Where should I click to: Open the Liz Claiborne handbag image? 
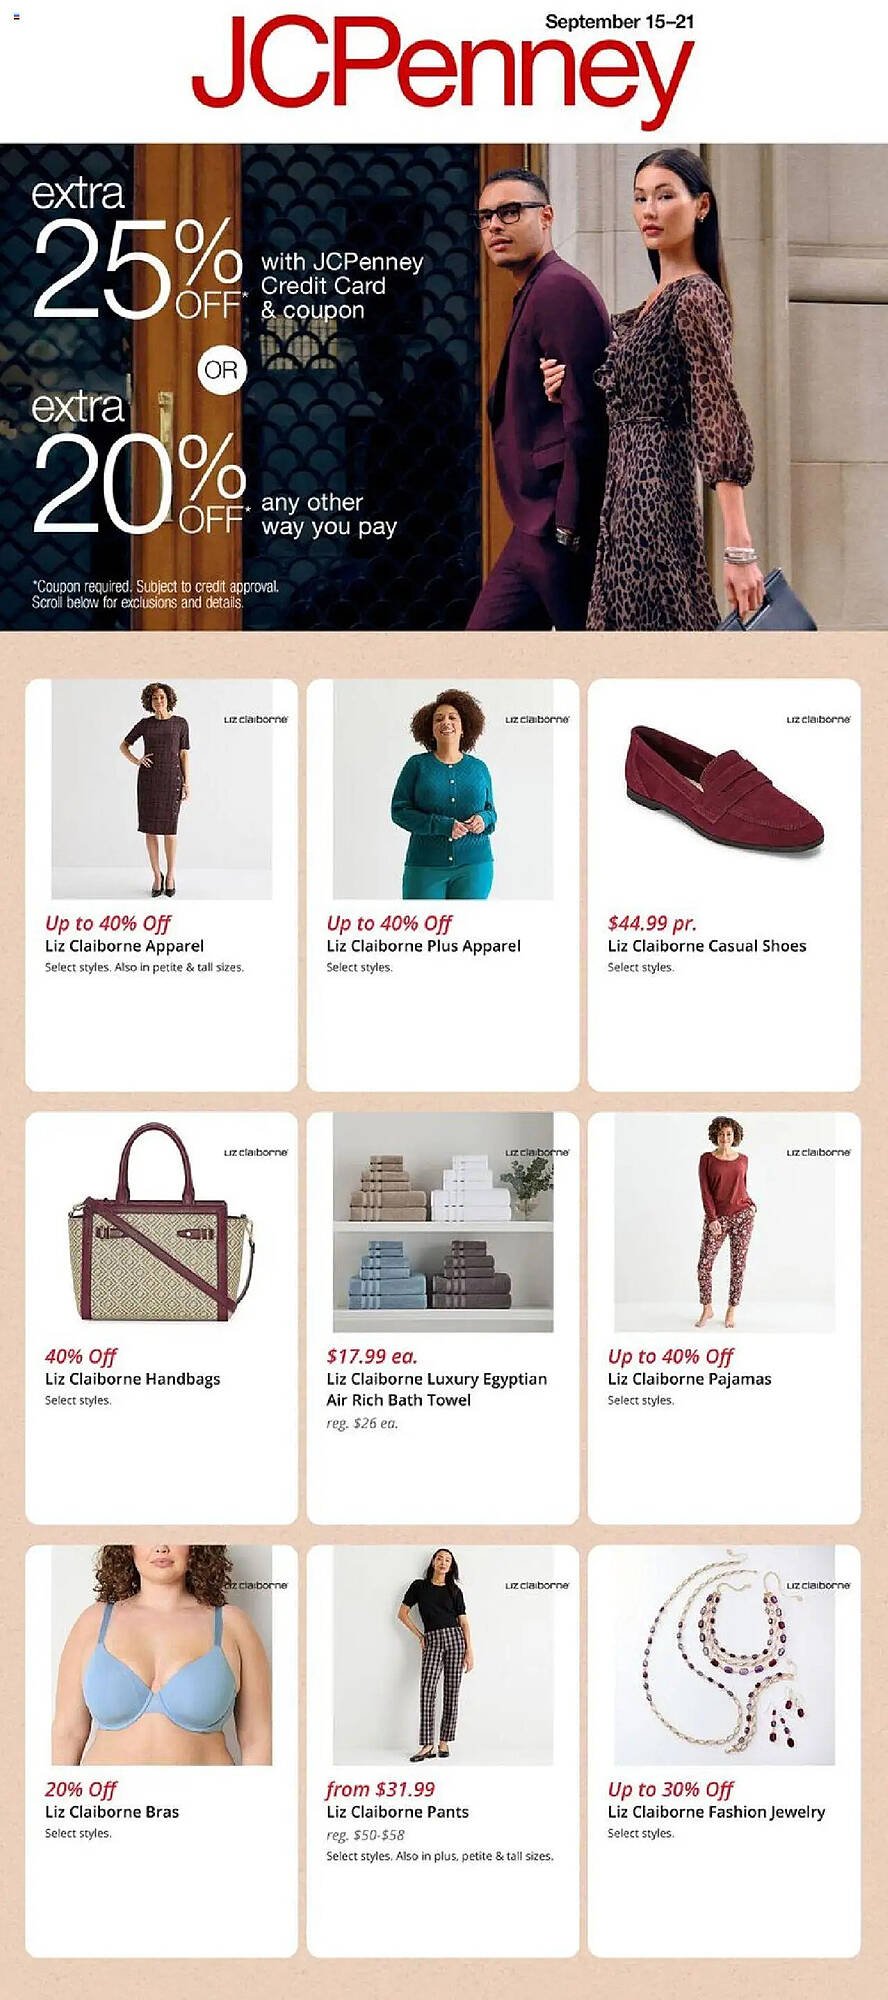(161, 1222)
